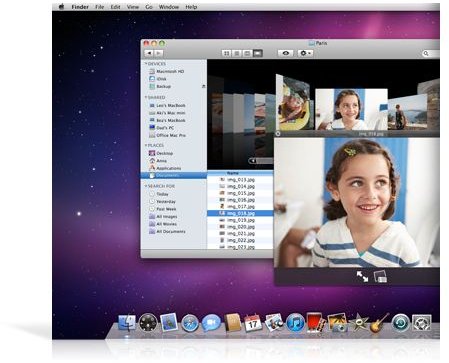
Task: Switch to list view in Finder toolbar
Action: pos(237,53)
